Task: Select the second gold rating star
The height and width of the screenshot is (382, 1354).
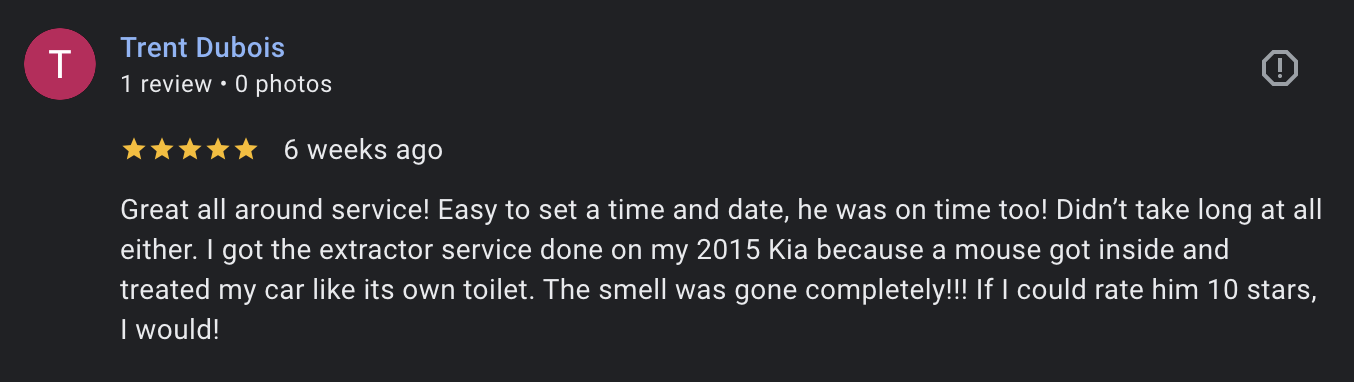Action: [160, 150]
